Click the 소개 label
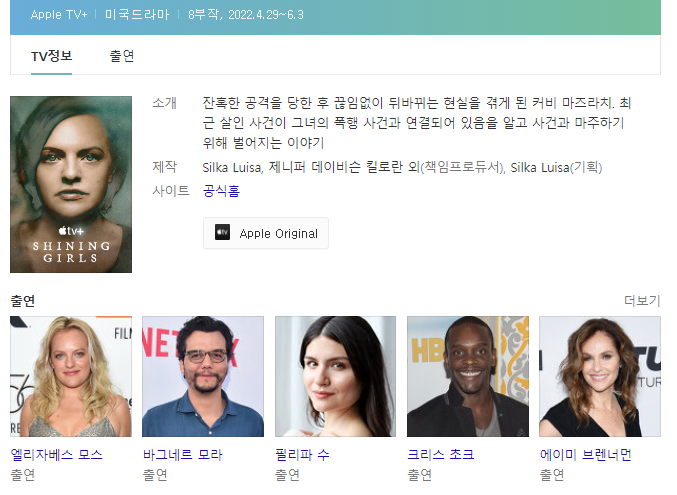This screenshot has height=495, width=677. click(165, 103)
